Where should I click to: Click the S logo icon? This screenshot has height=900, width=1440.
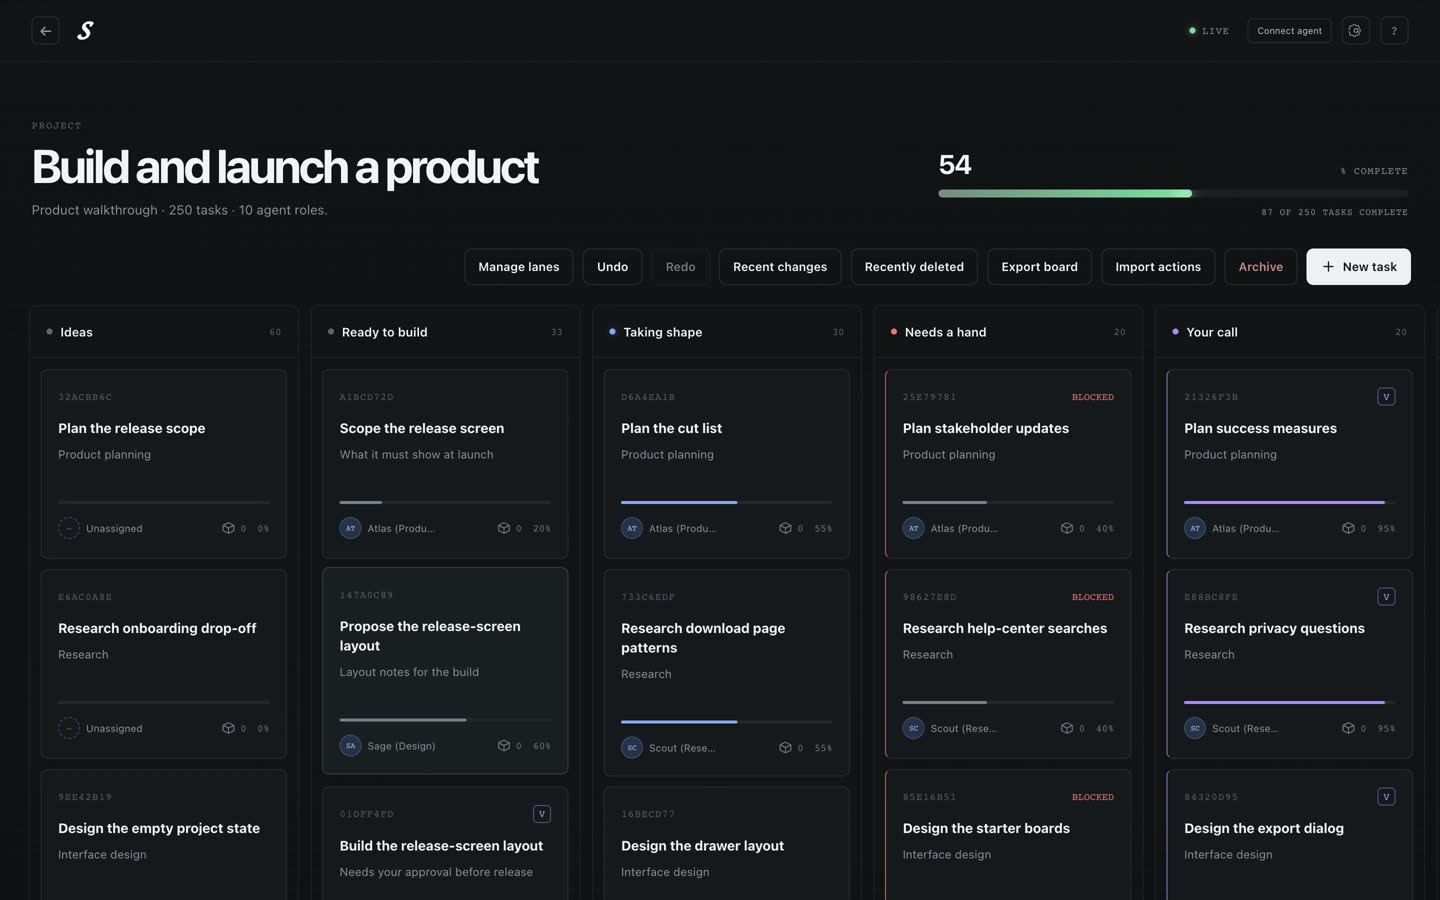click(x=86, y=31)
